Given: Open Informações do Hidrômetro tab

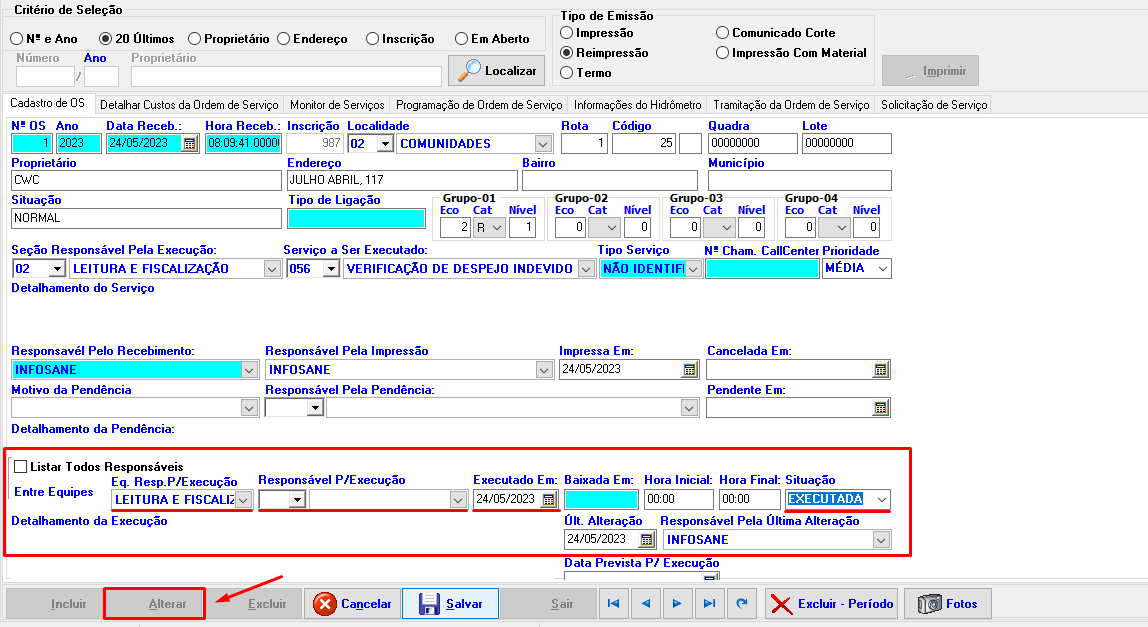Looking at the screenshot, I should click(x=637, y=105).
